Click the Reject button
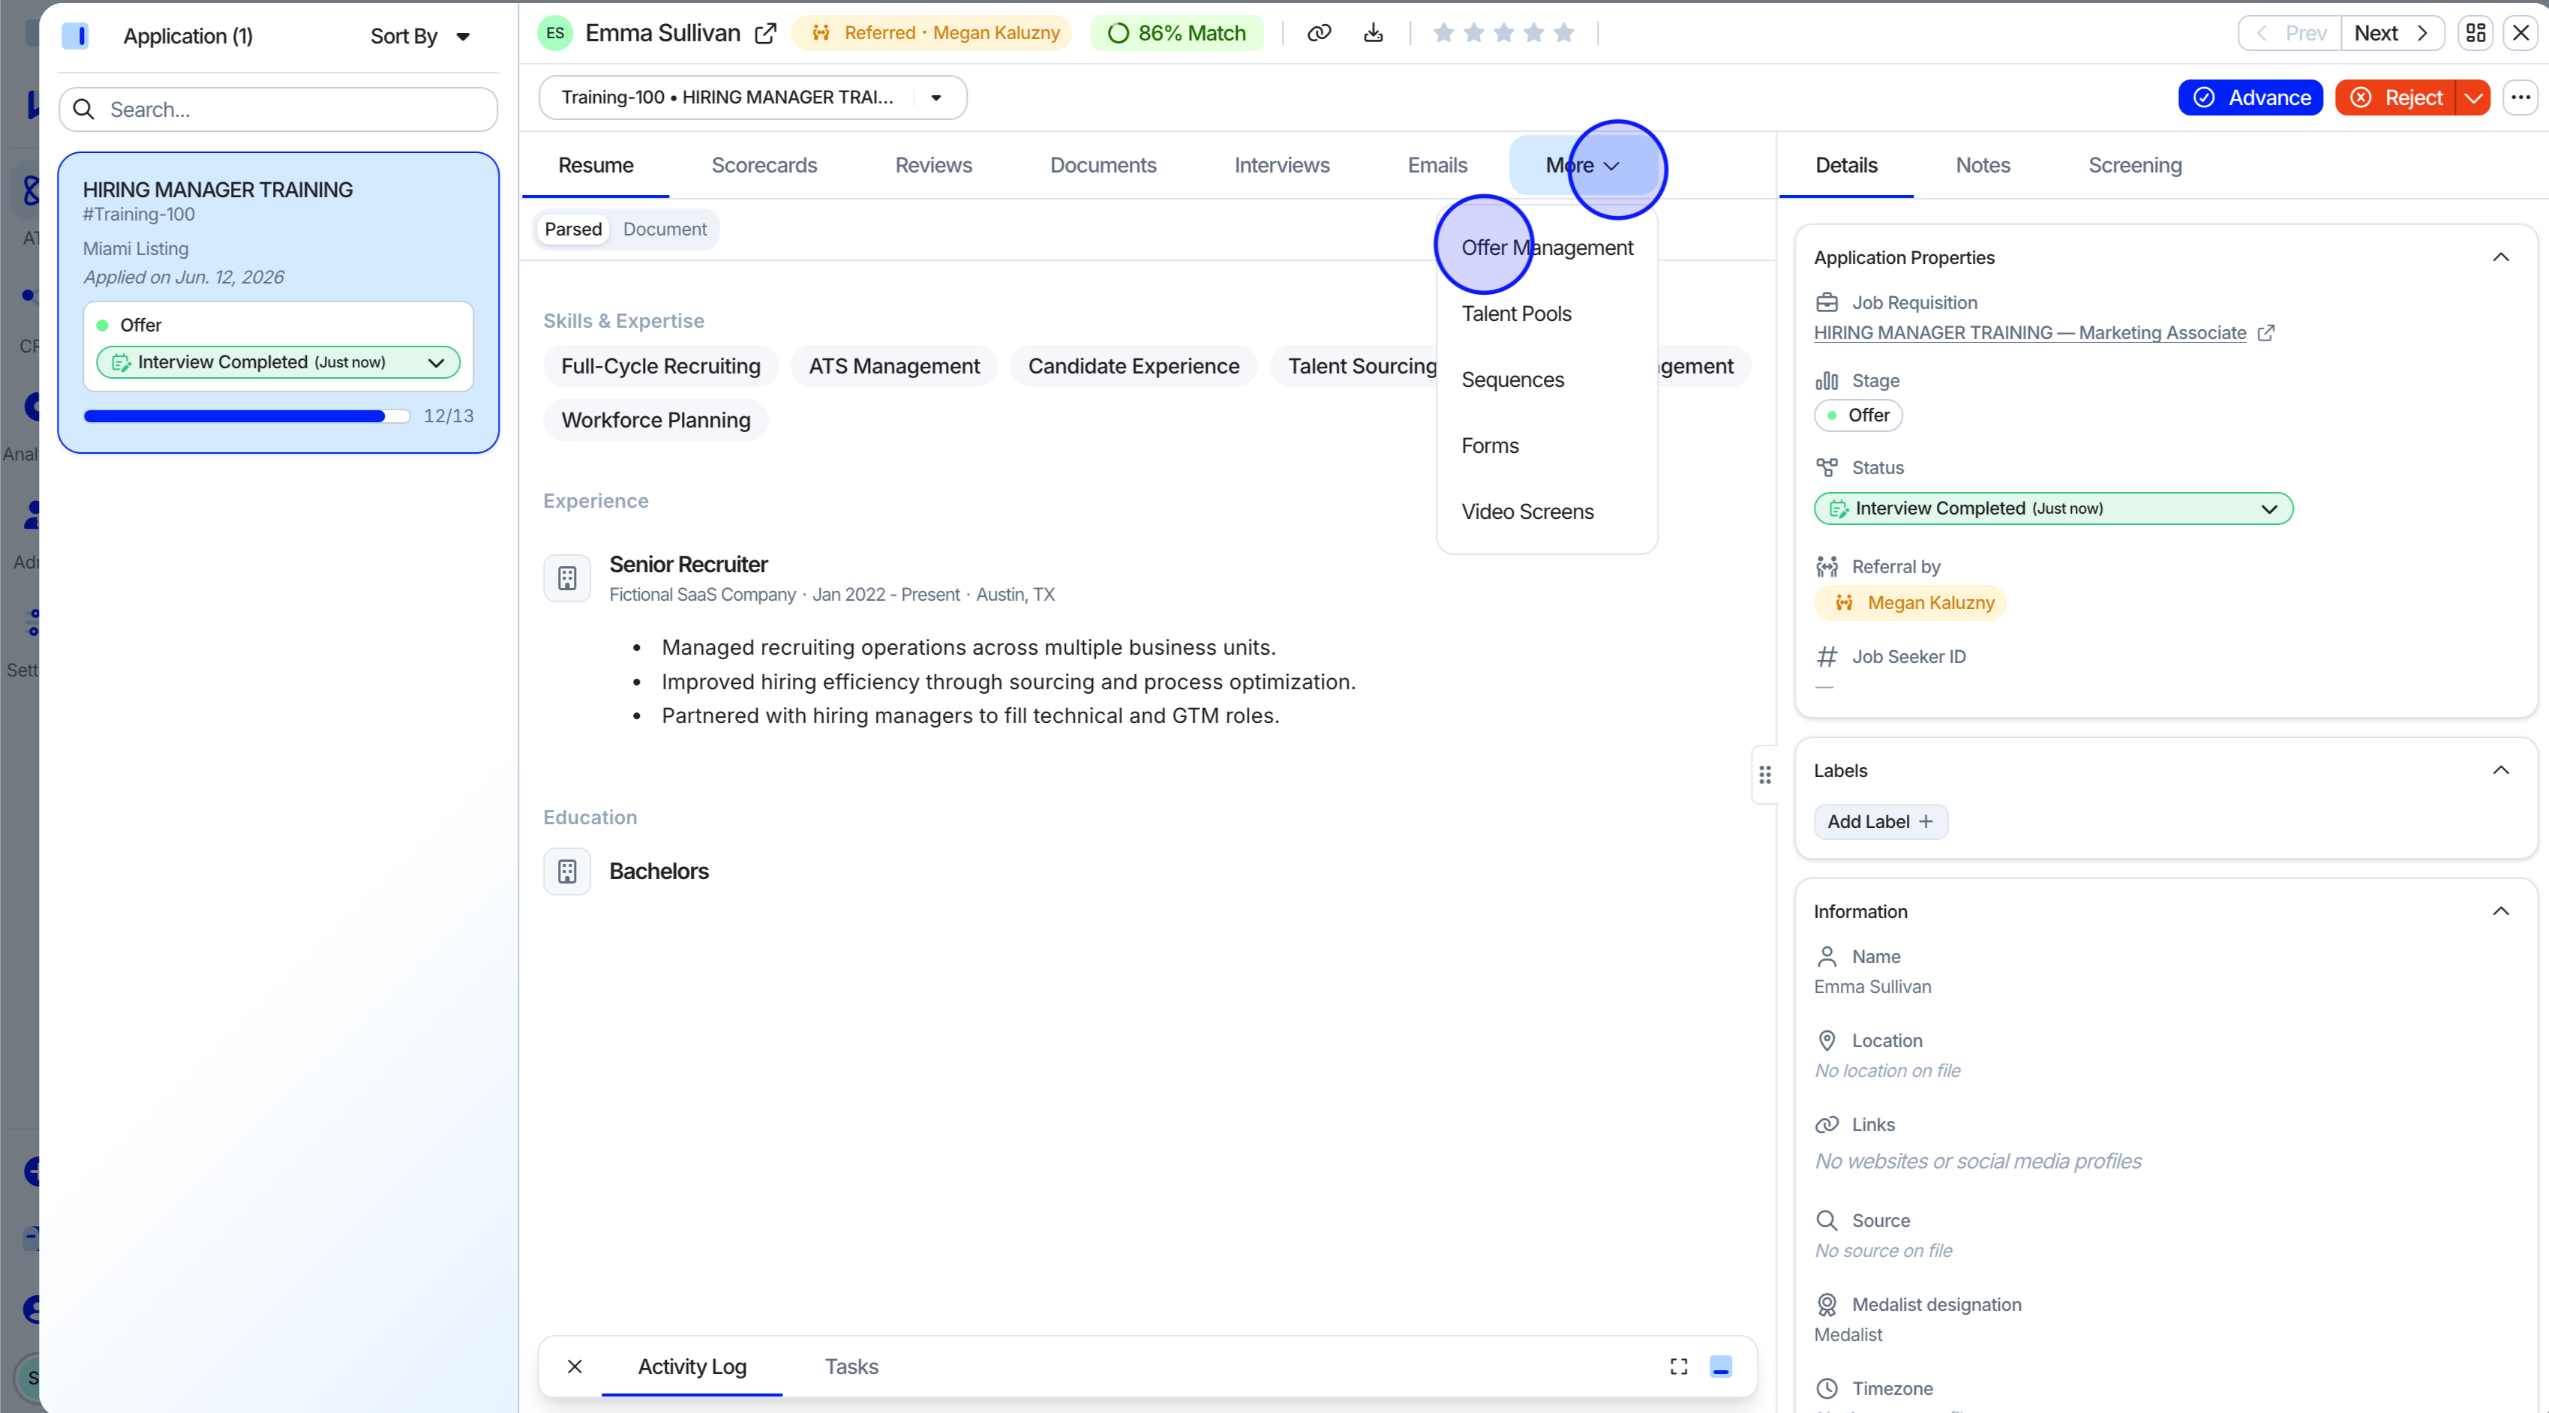This screenshot has width=2549, height=1413. [x=2396, y=97]
